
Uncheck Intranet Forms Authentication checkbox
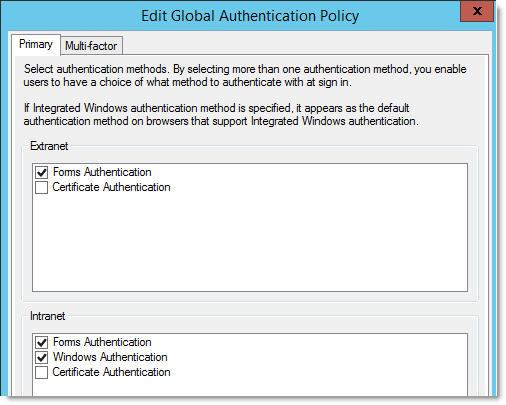click(42, 342)
